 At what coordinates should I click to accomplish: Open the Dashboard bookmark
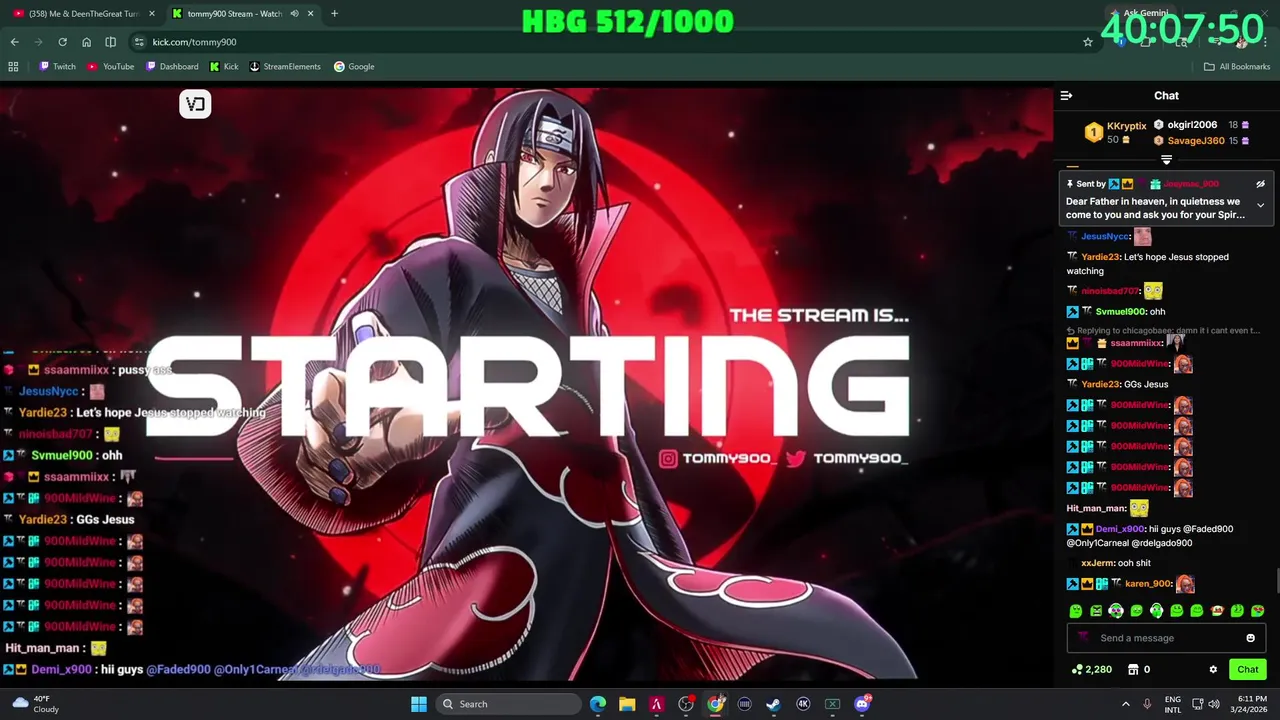(x=172, y=67)
